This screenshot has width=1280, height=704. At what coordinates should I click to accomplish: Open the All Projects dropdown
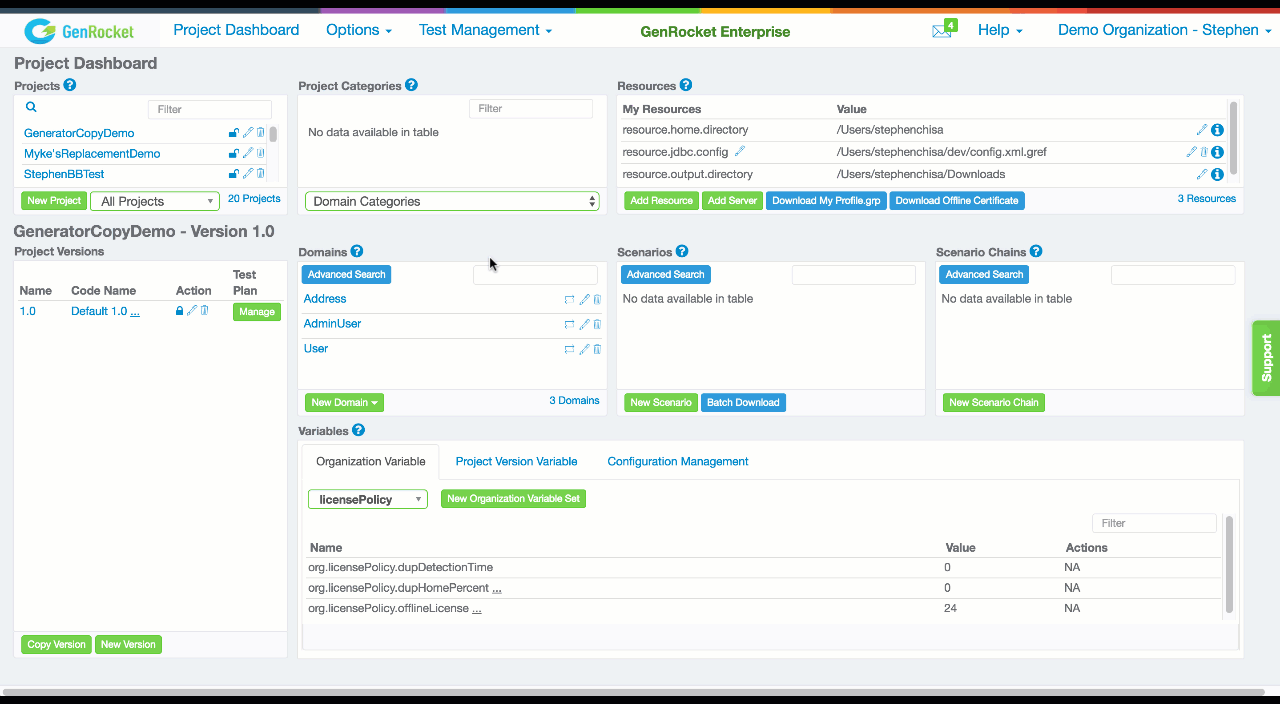coord(155,201)
